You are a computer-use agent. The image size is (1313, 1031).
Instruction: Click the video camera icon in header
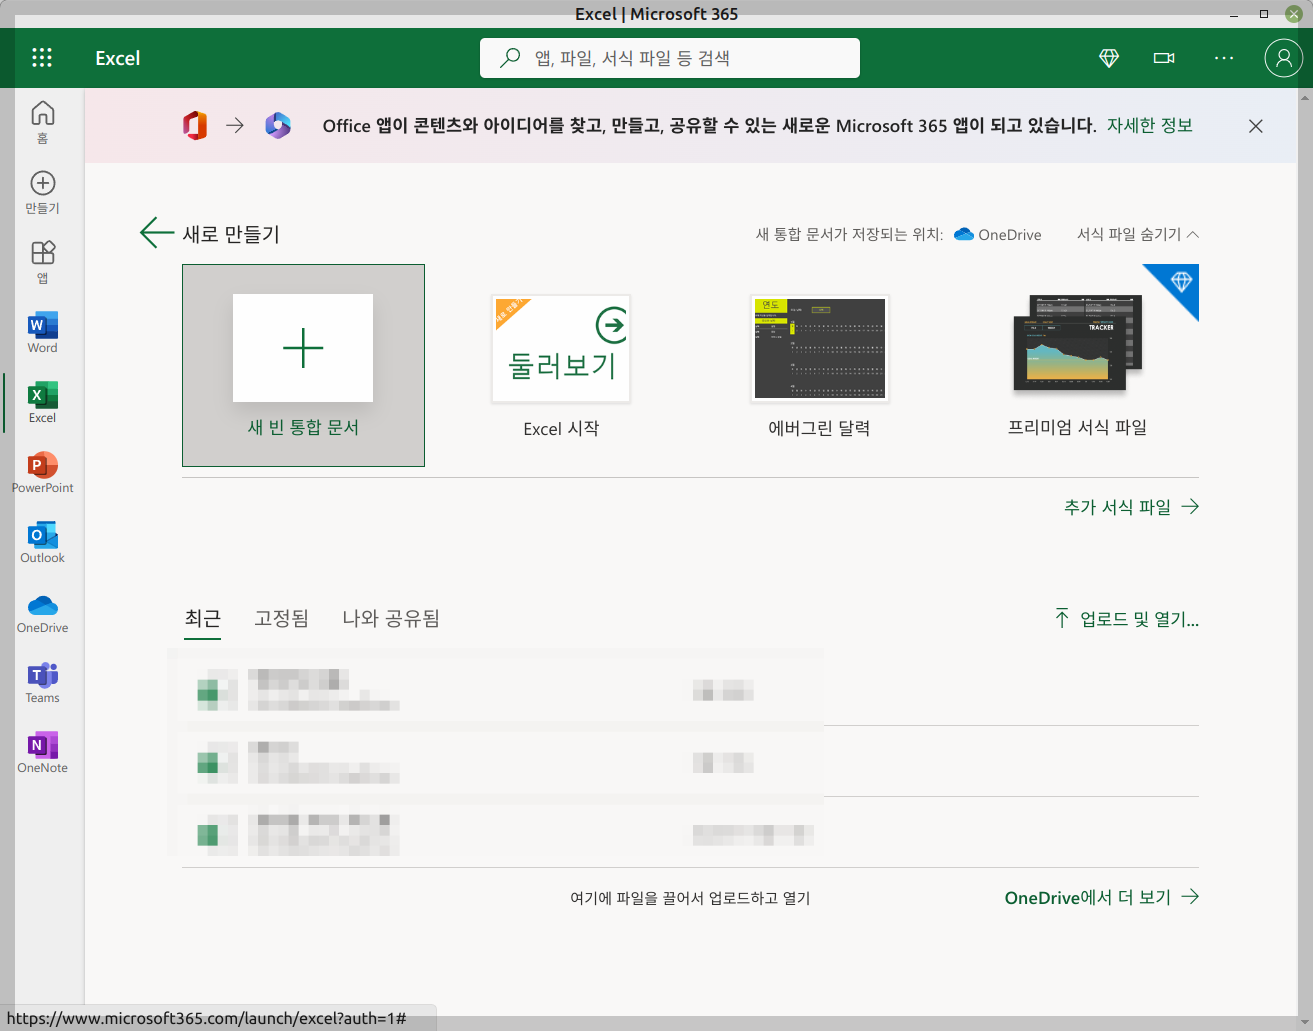click(x=1164, y=58)
